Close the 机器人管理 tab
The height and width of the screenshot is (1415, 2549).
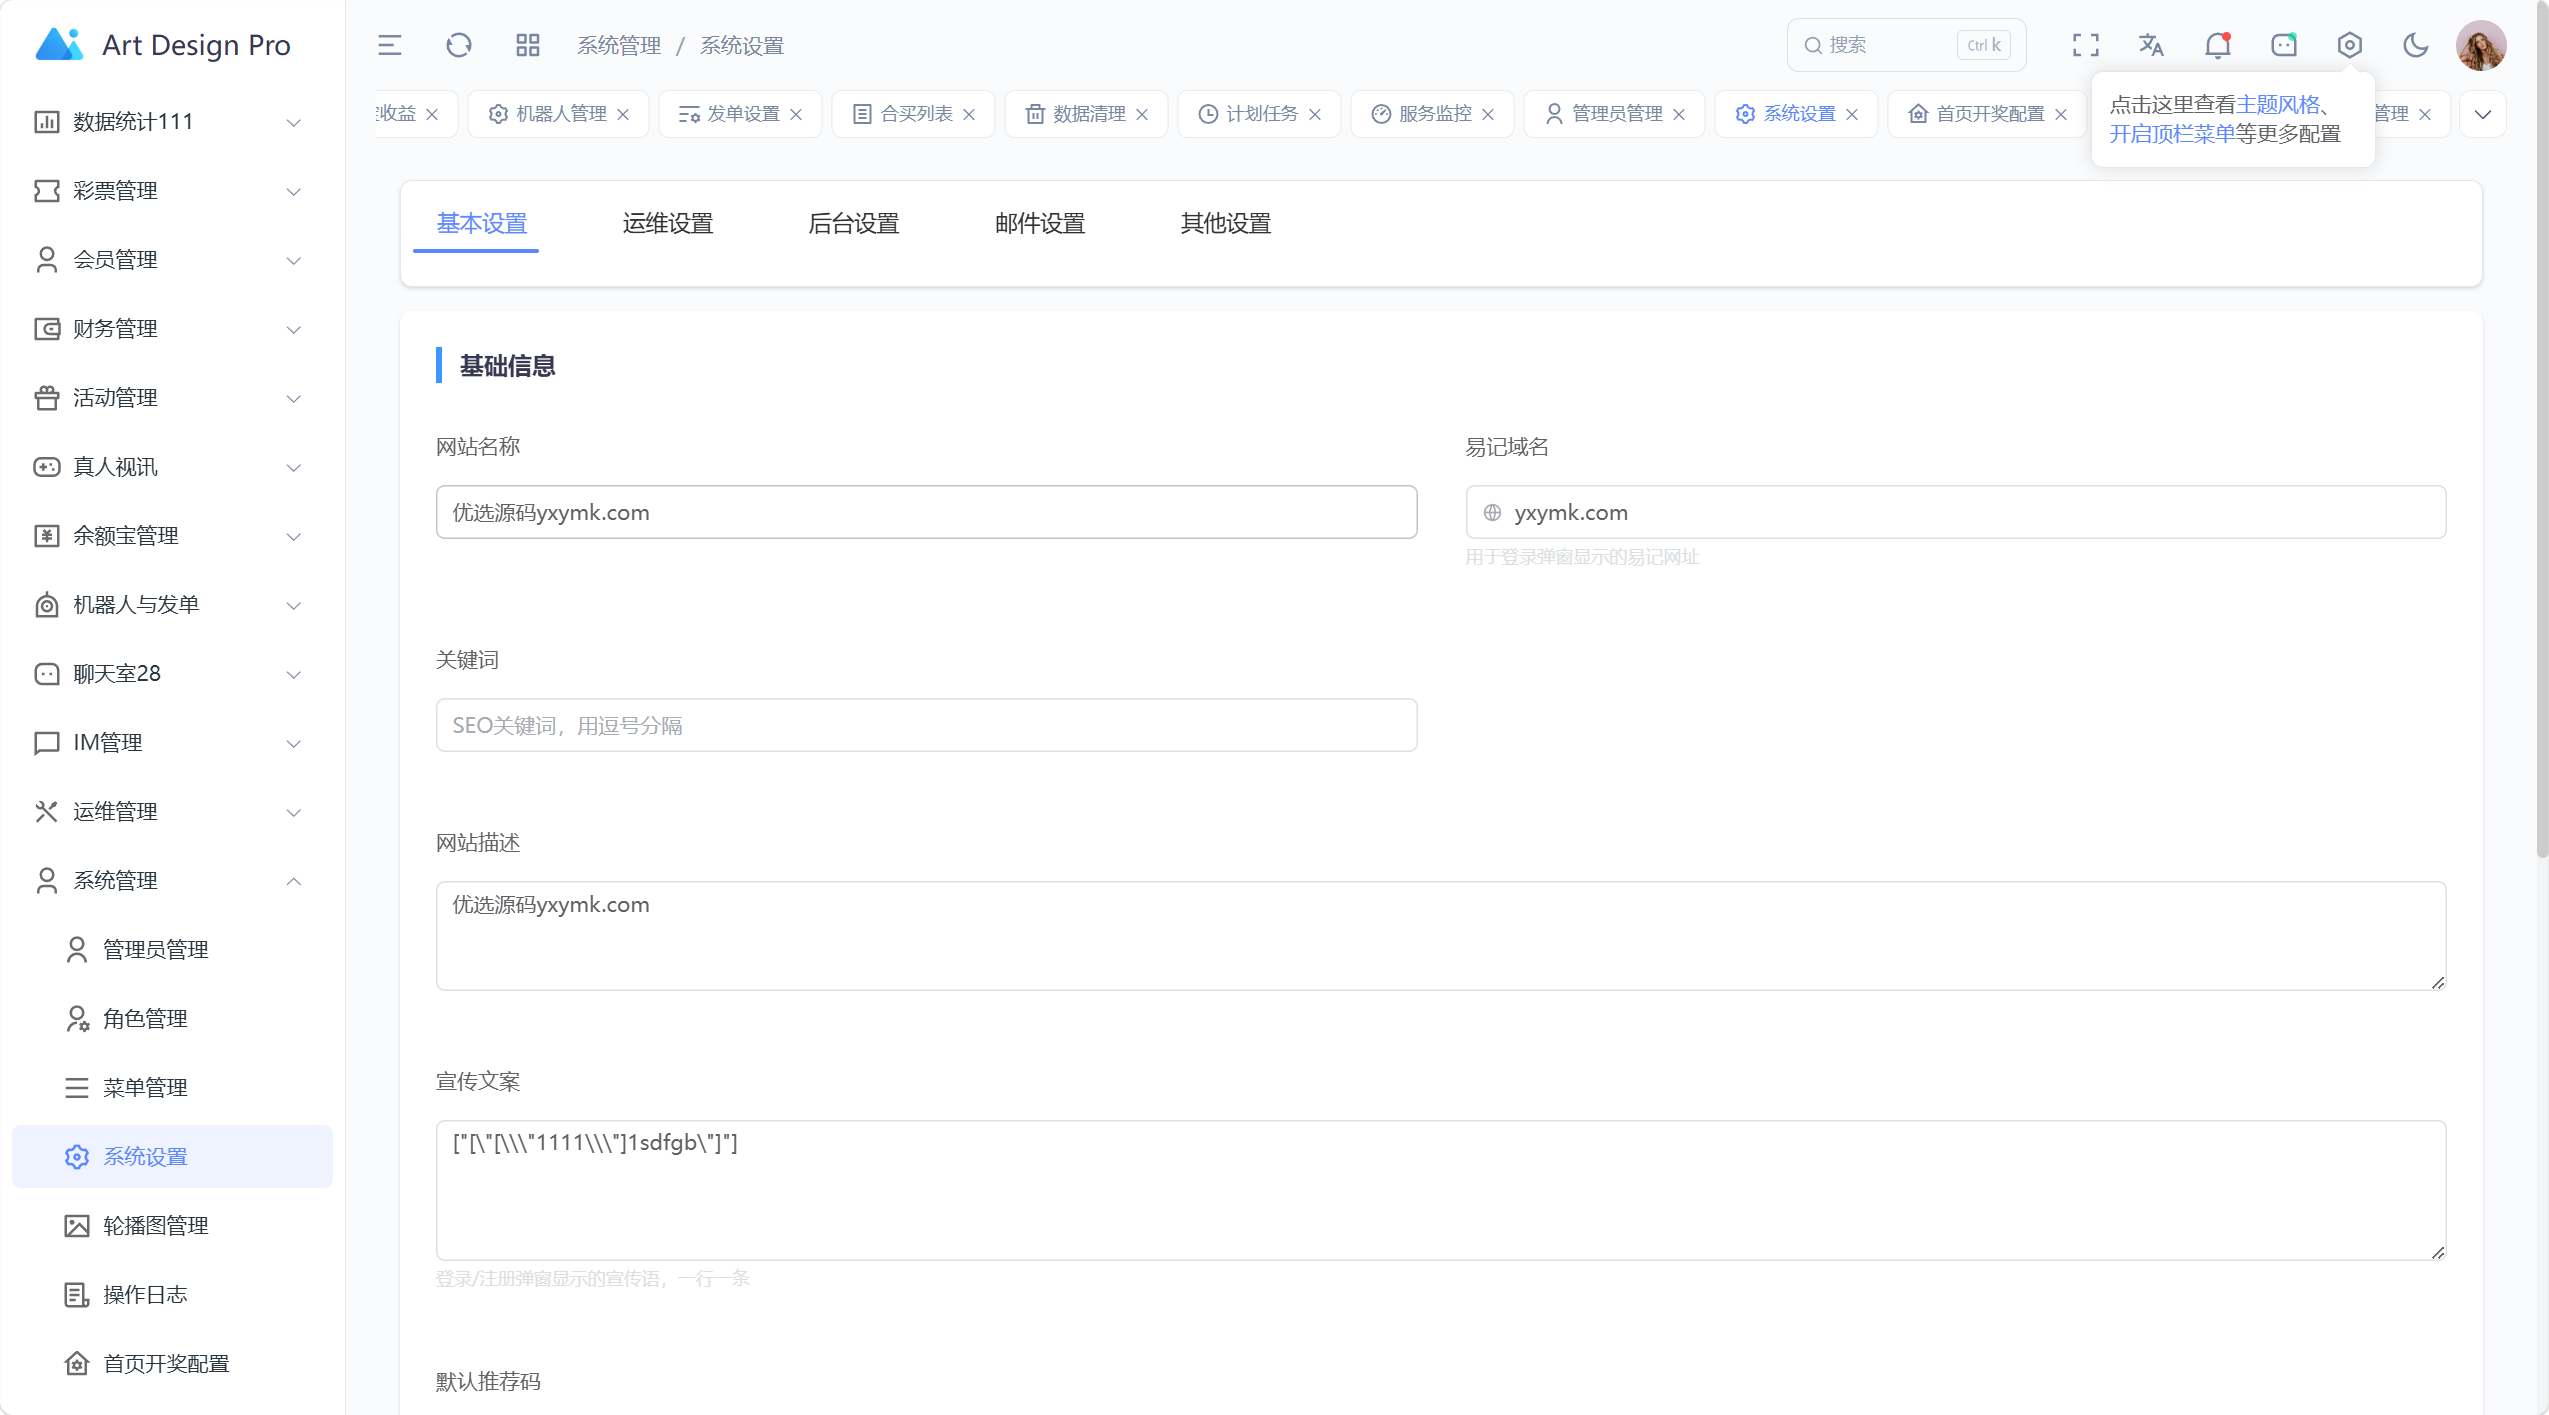(x=623, y=114)
